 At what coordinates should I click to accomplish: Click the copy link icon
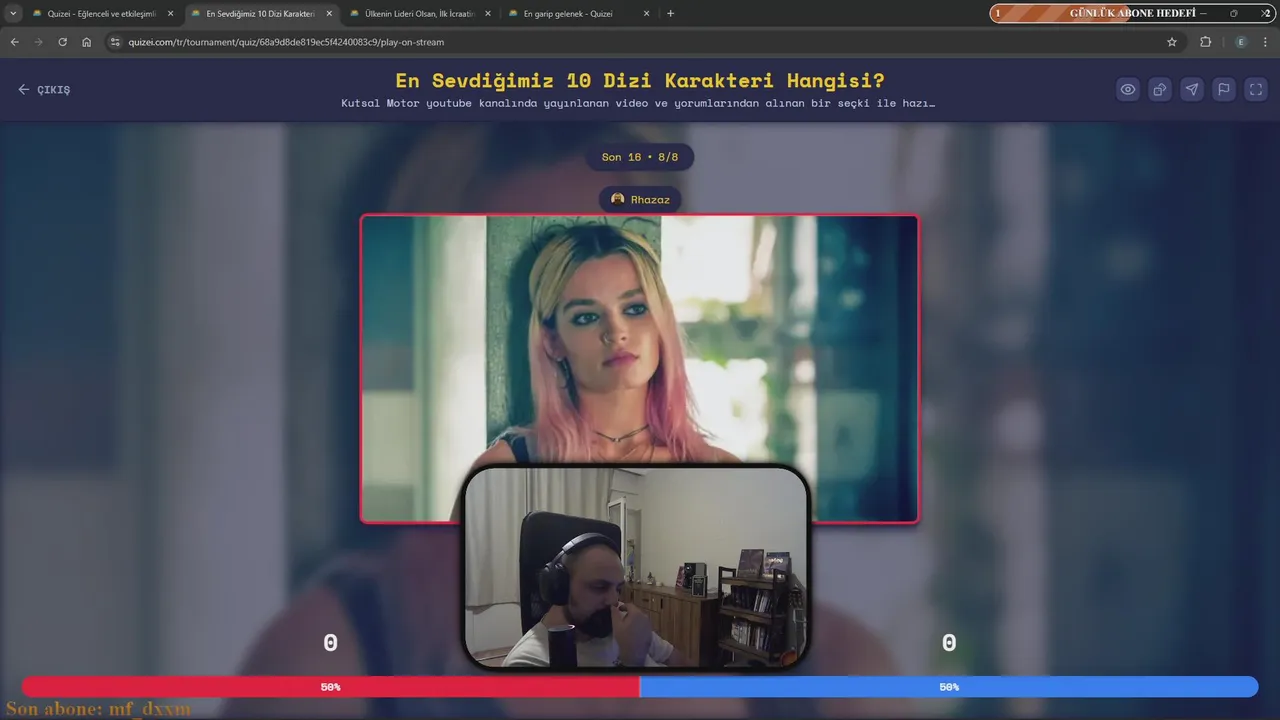pos(1160,89)
